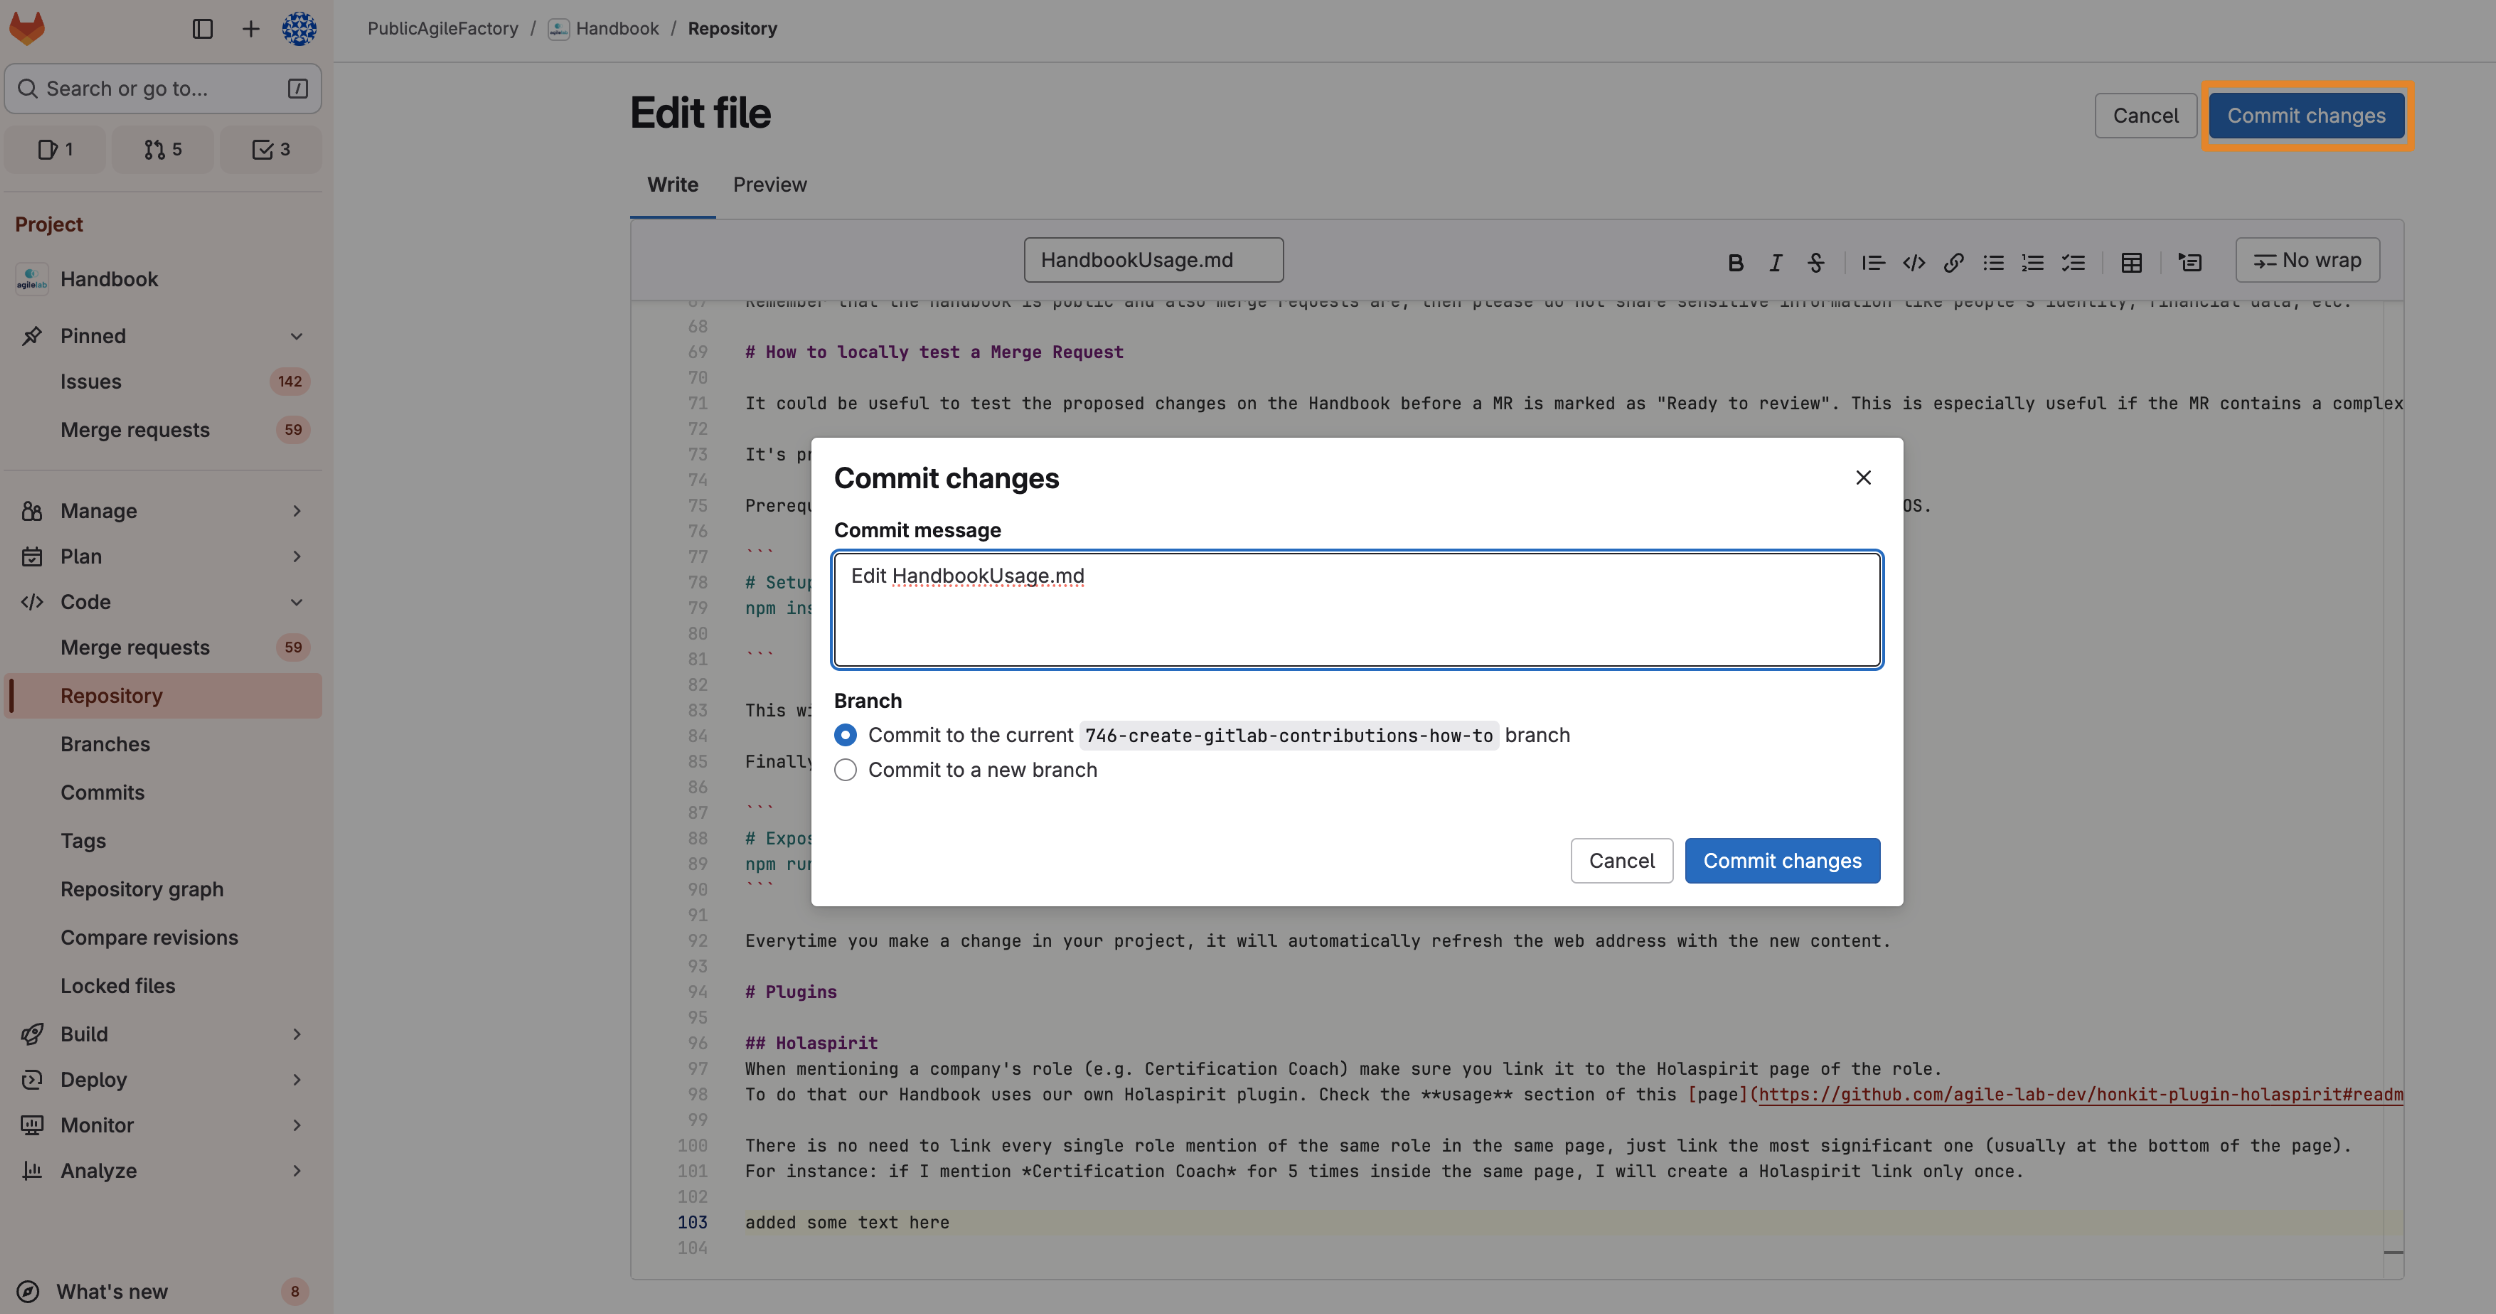Toggle the No wrap button
The height and width of the screenshot is (1314, 2496).
point(2308,260)
